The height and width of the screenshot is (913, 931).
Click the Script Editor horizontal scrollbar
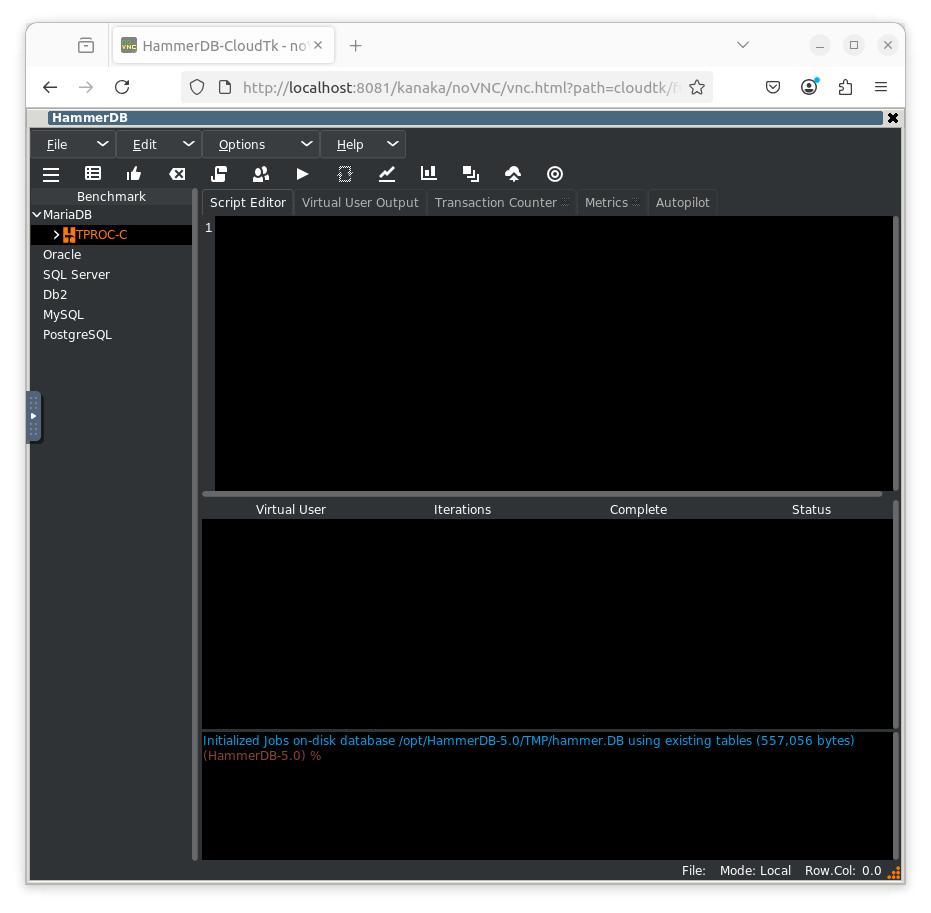coord(542,494)
